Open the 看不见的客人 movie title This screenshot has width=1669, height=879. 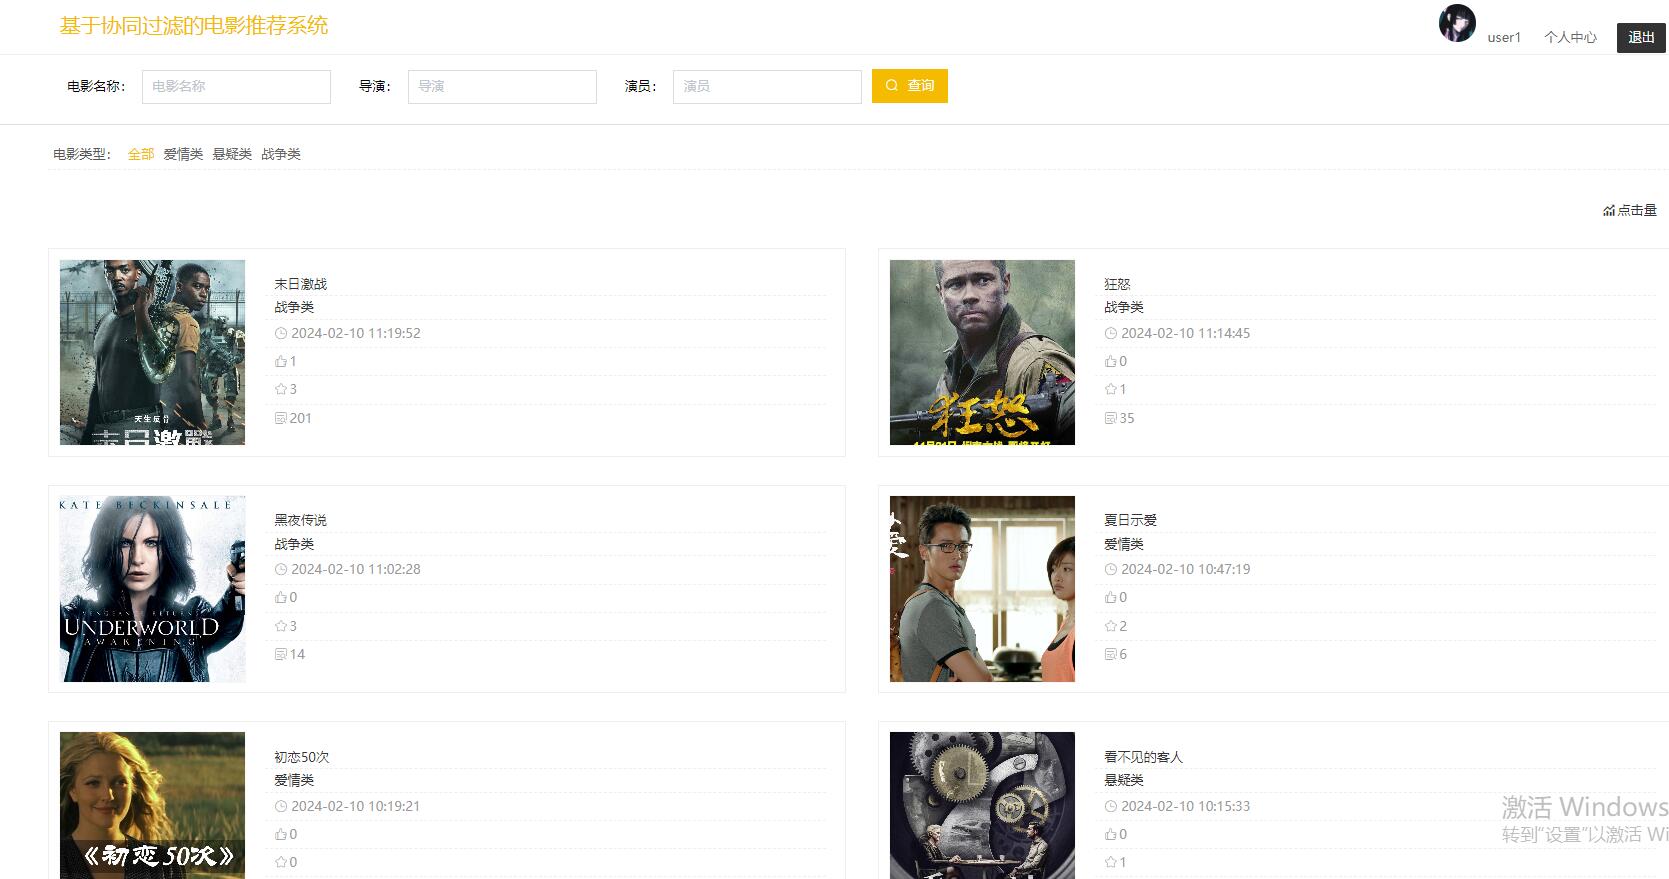(1144, 757)
